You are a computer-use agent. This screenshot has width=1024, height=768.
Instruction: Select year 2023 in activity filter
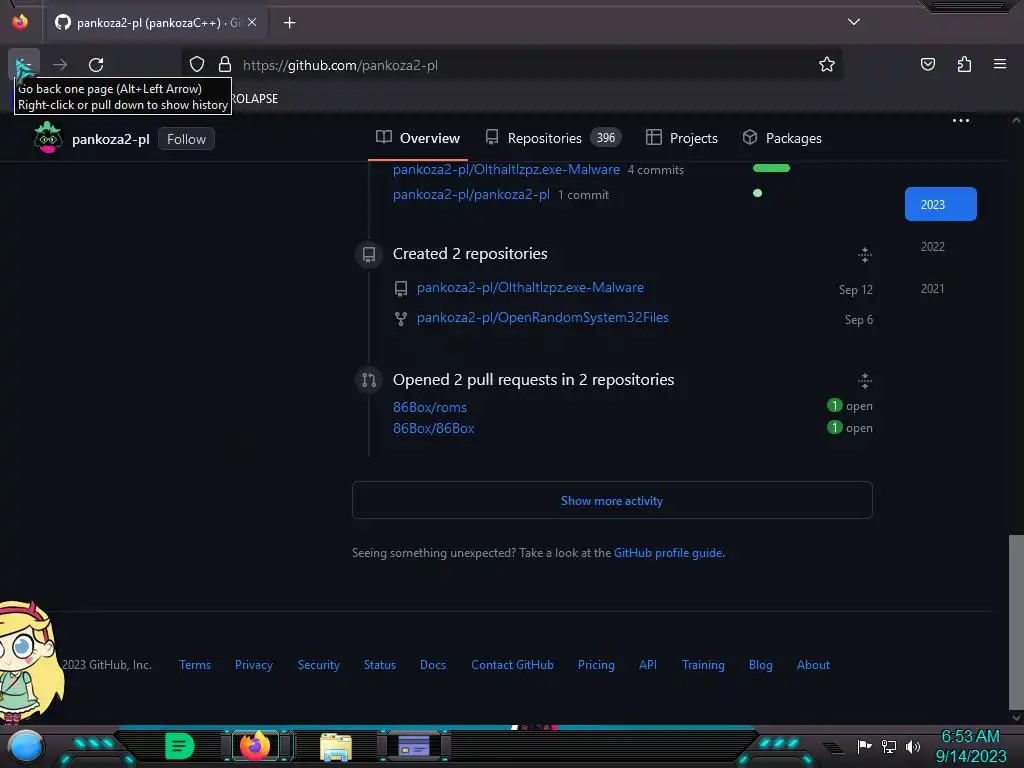point(940,204)
